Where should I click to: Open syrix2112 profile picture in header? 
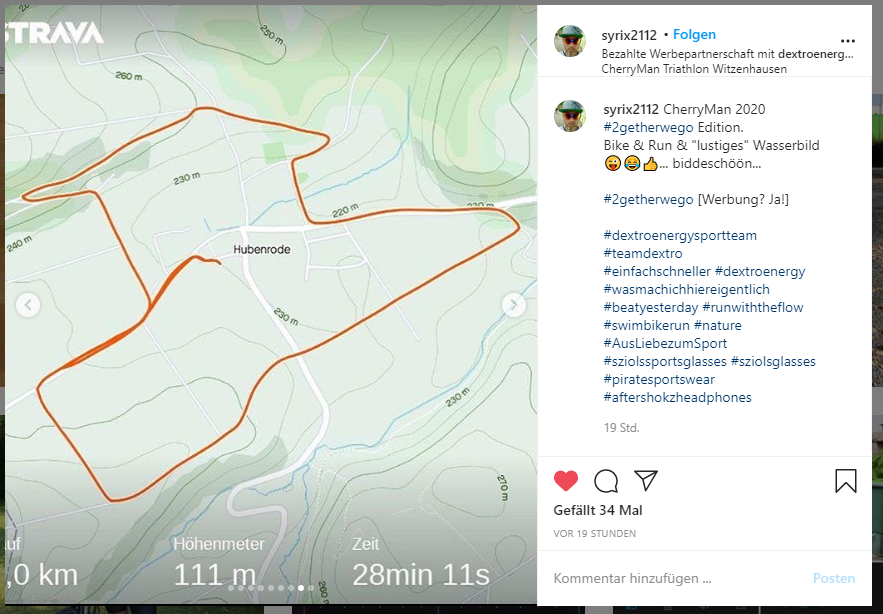pyautogui.click(x=569, y=41)
